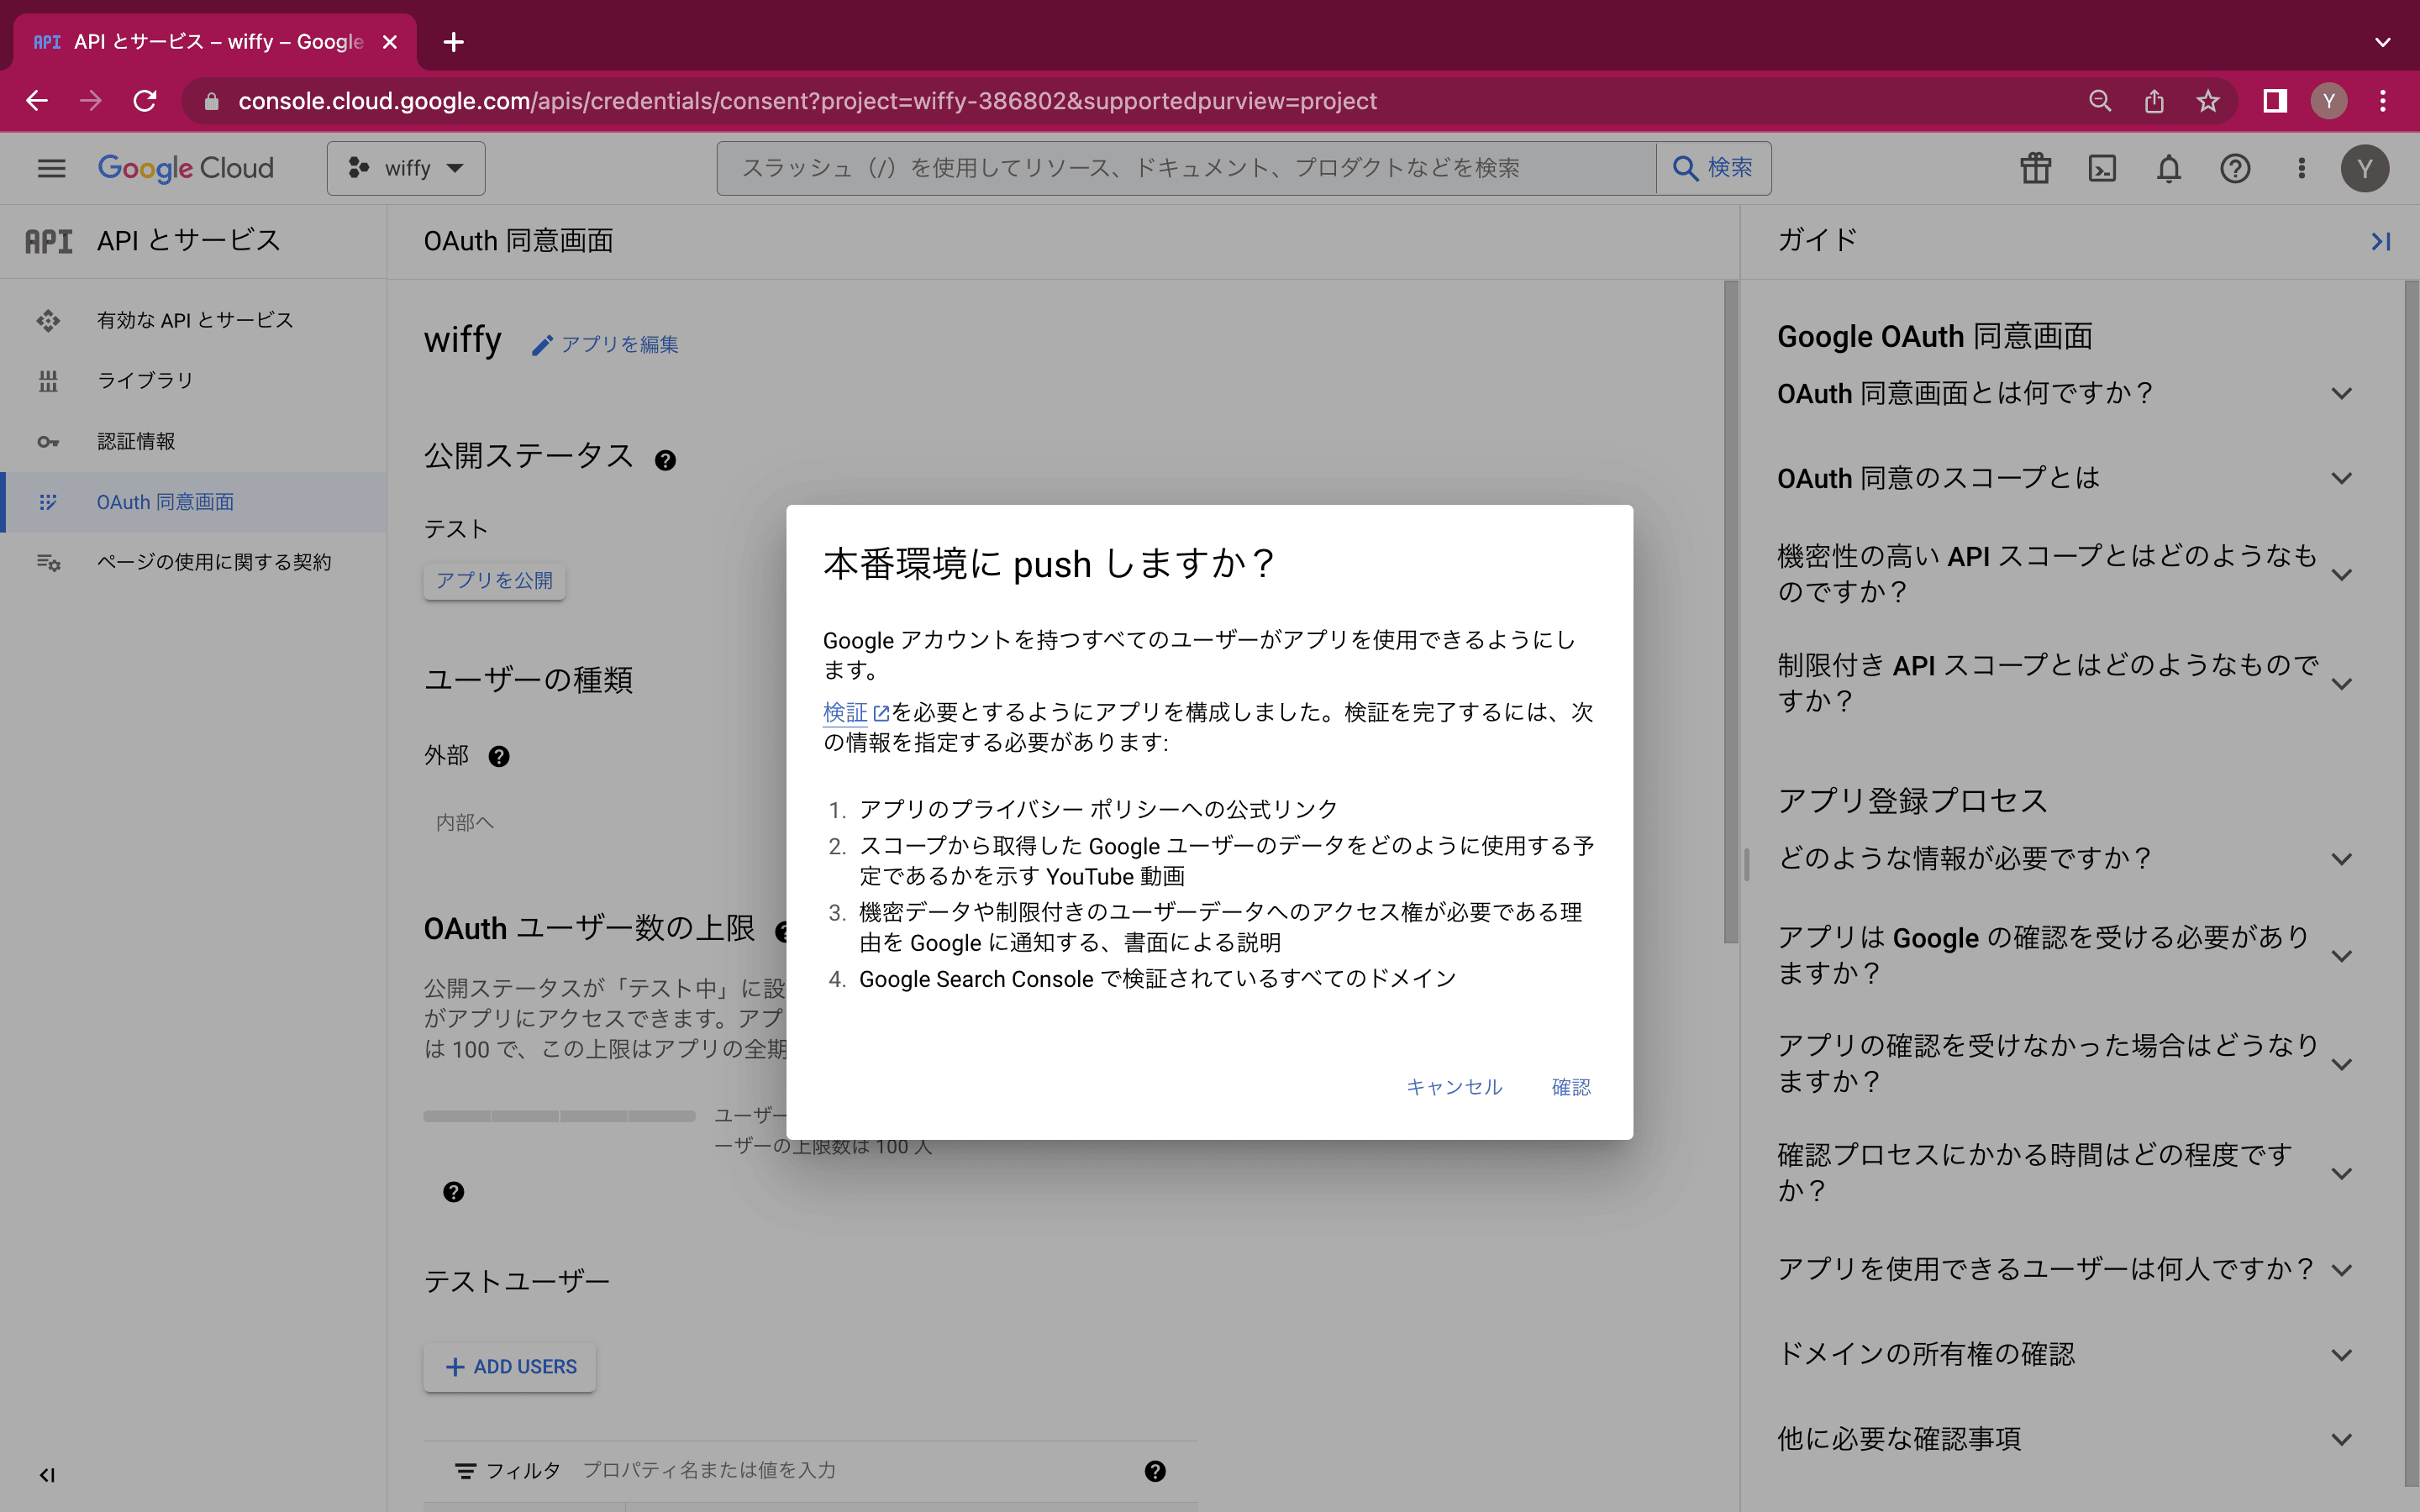
Task: Click the gift free trial icon
Action: (x=2035, y=168)
